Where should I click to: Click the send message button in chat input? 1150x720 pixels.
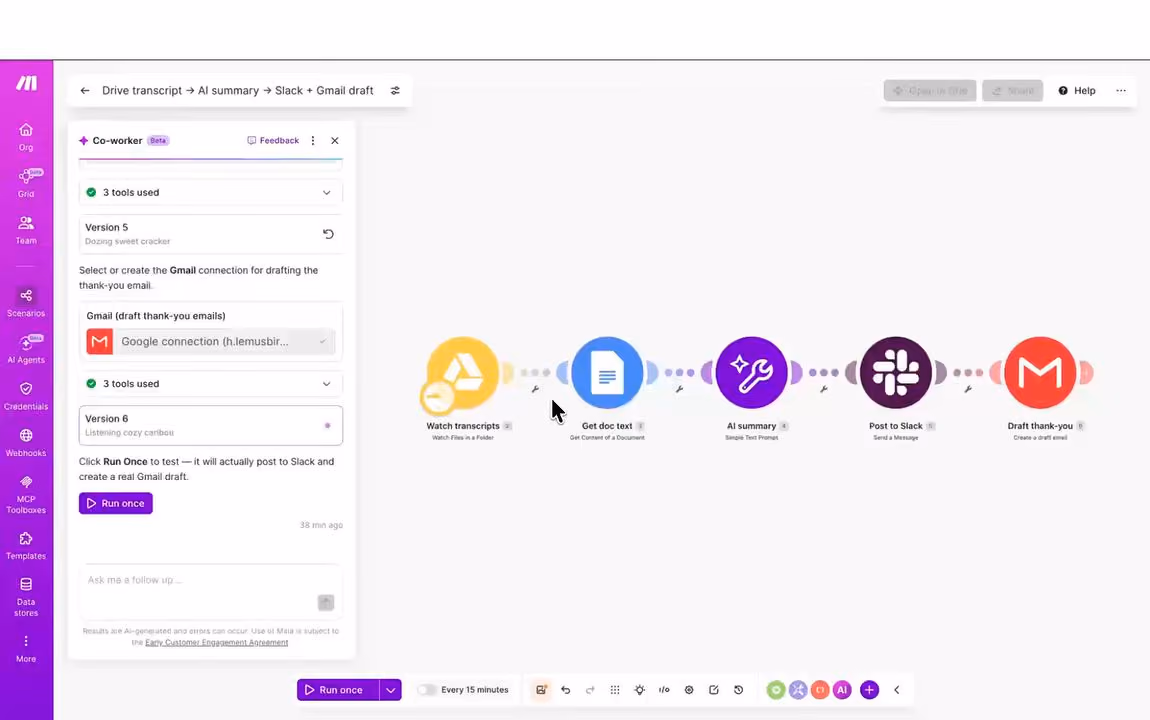(326, 602)
